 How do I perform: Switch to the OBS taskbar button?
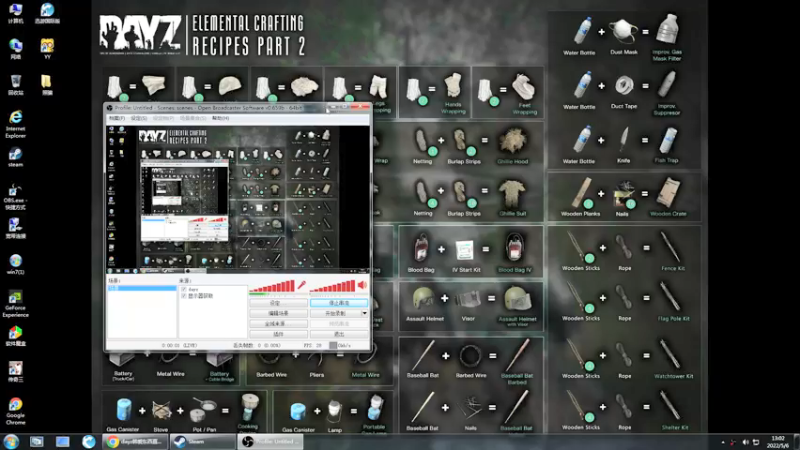(270, 441)
